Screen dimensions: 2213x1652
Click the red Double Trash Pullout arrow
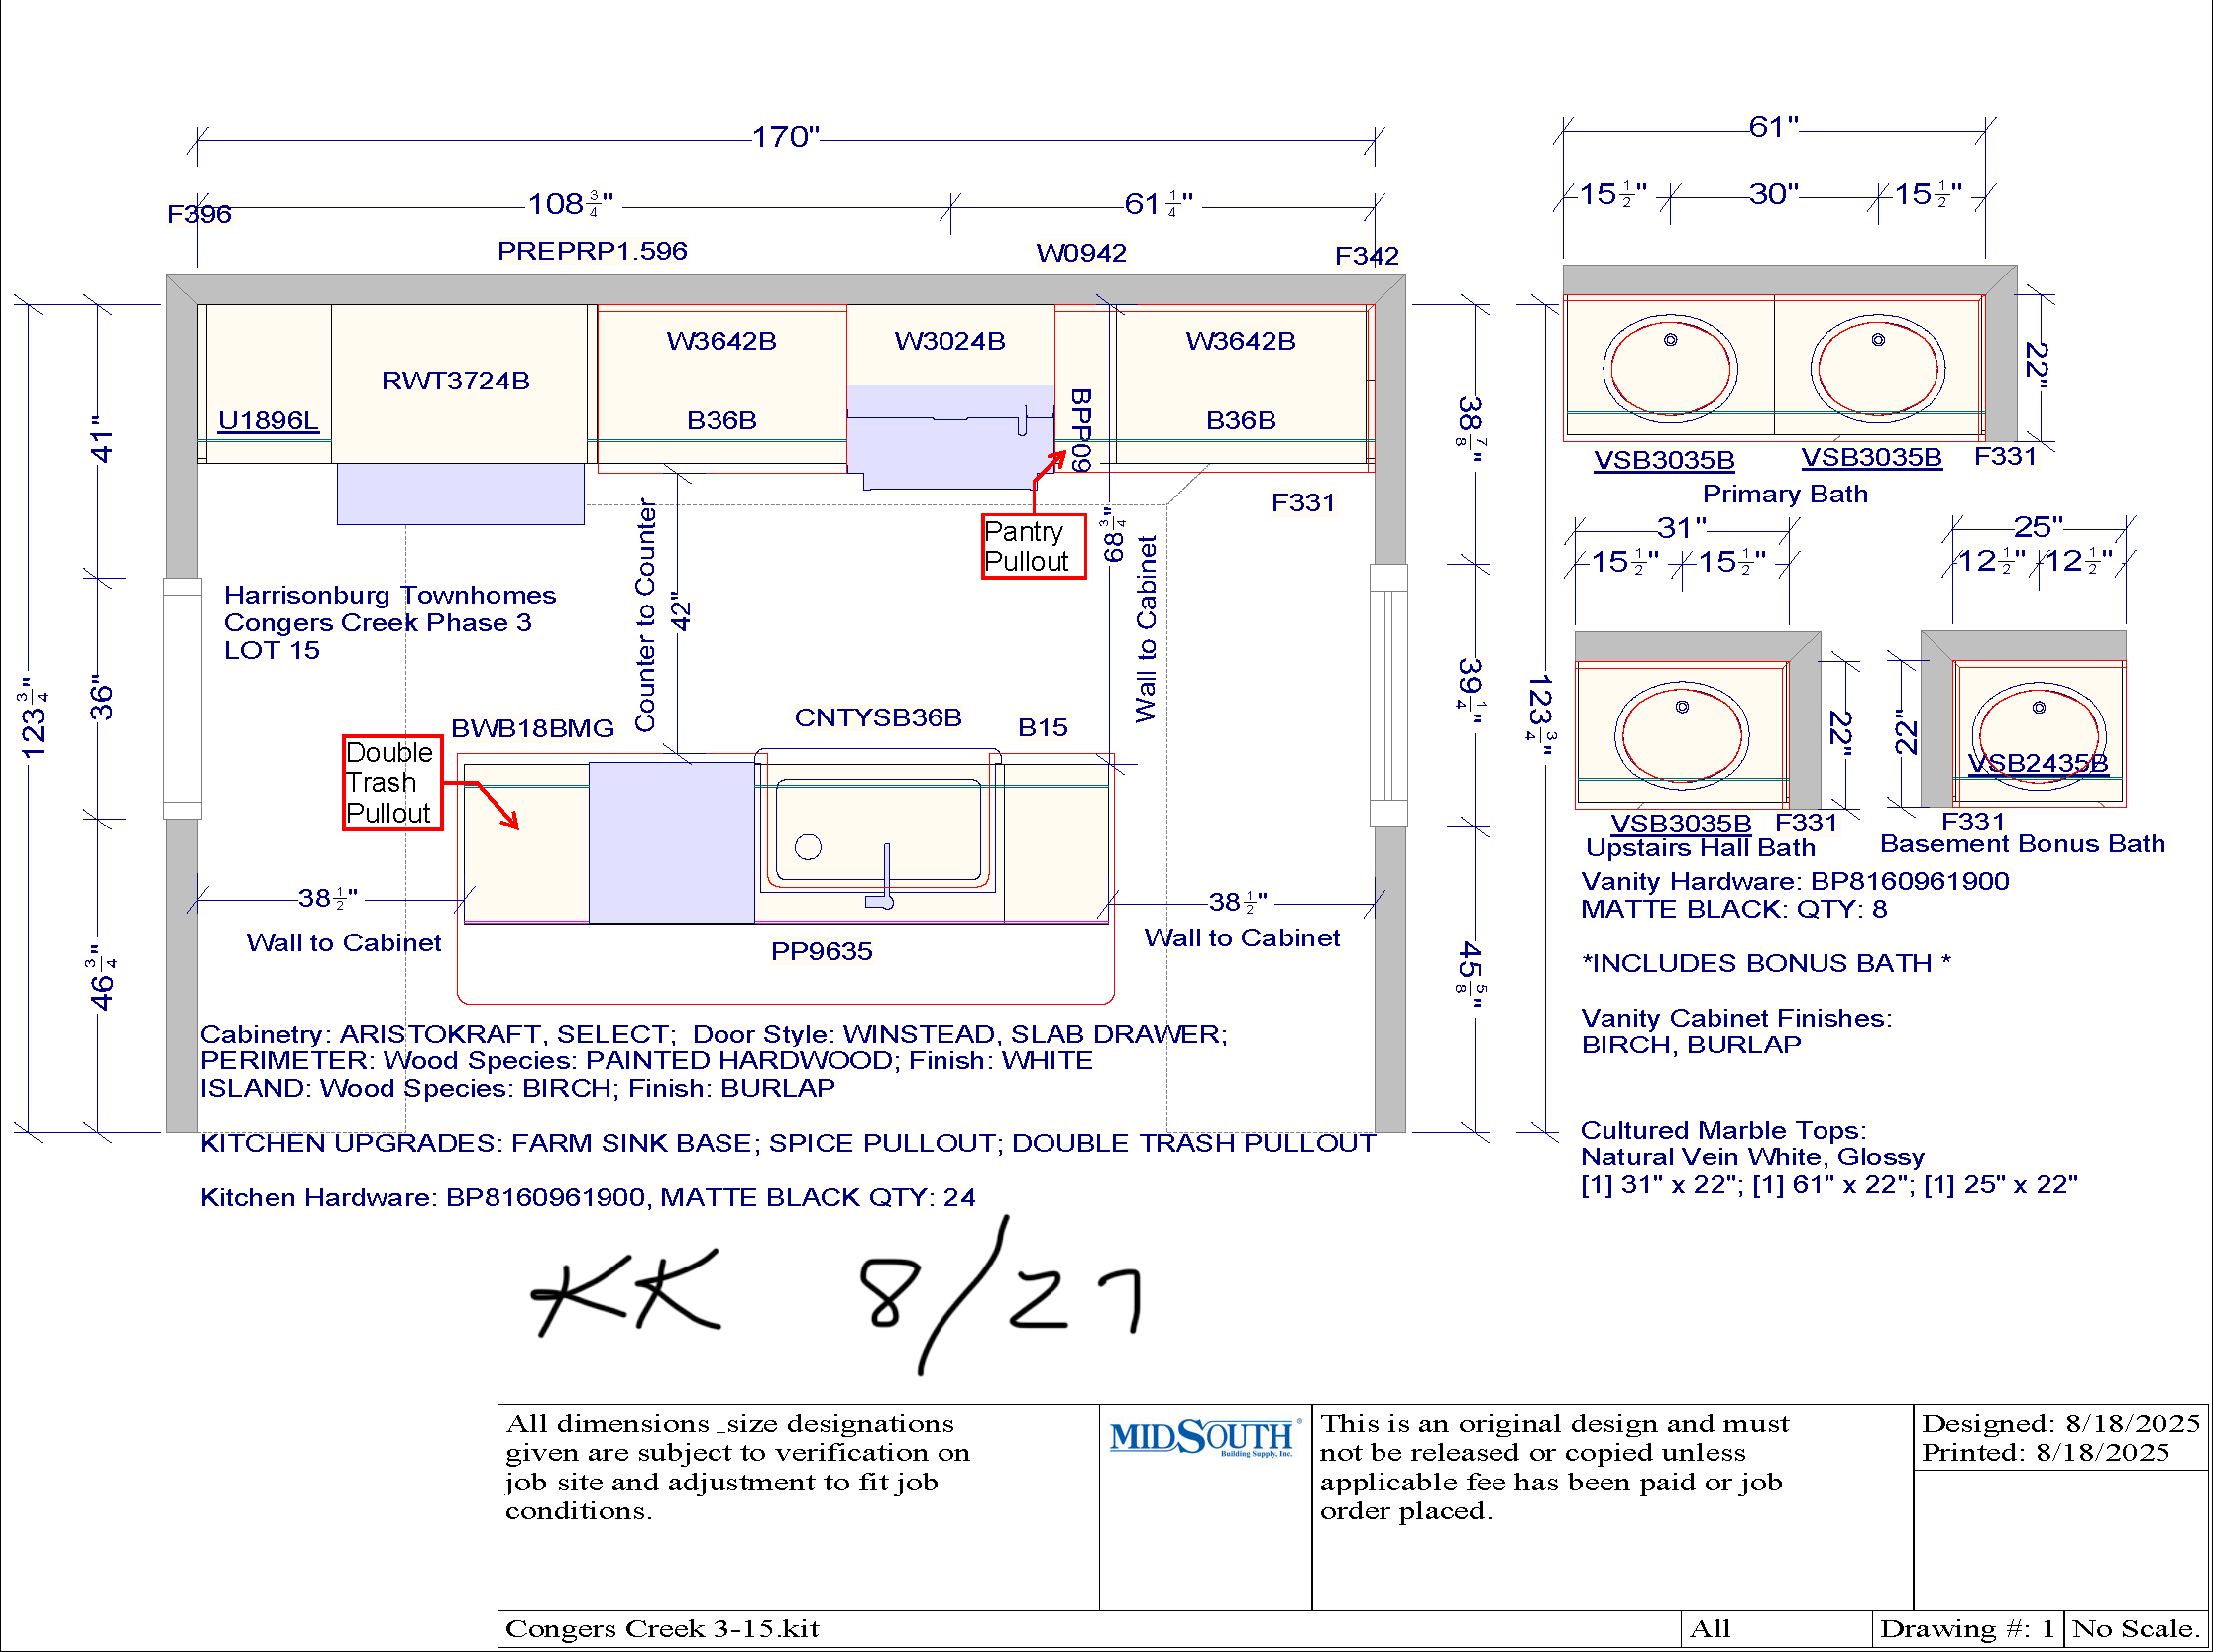(x=496, y=805)
